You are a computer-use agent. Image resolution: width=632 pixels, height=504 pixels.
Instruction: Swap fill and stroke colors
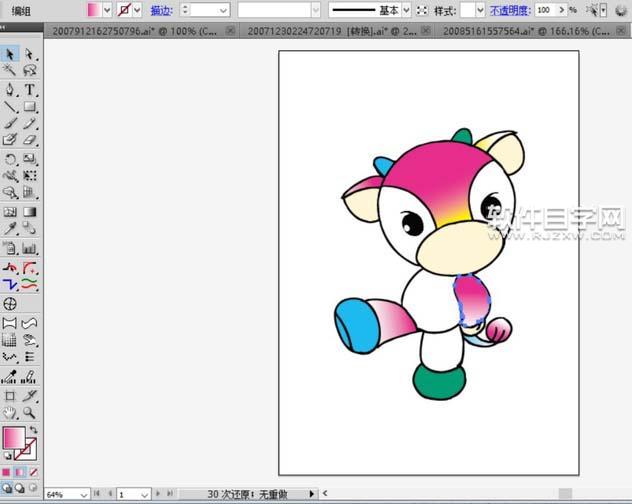[x=35, y=429]
